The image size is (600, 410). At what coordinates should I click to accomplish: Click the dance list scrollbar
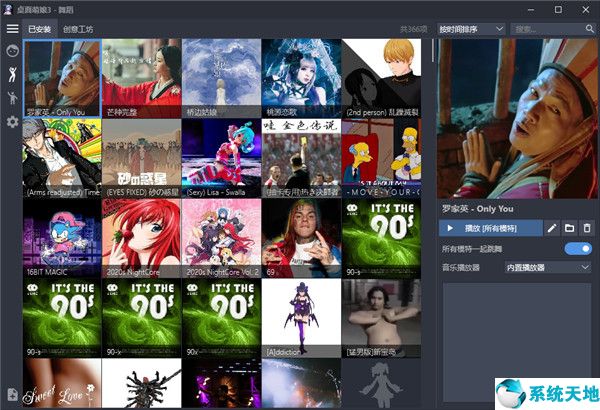tap(433, 50)
